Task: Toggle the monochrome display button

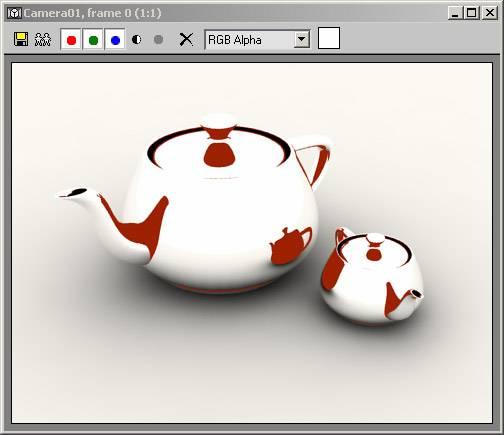Action: coord(159,40)
